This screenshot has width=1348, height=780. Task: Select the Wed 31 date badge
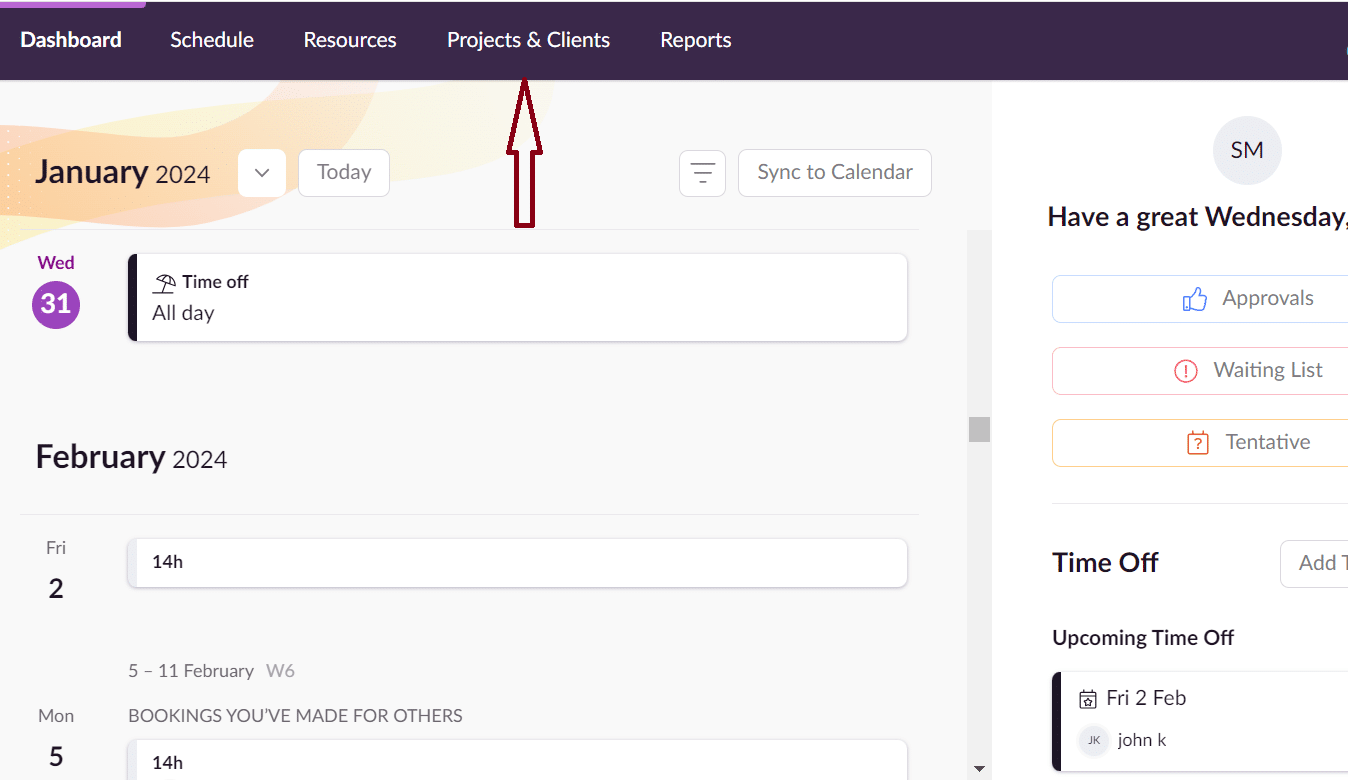point(56,304)
